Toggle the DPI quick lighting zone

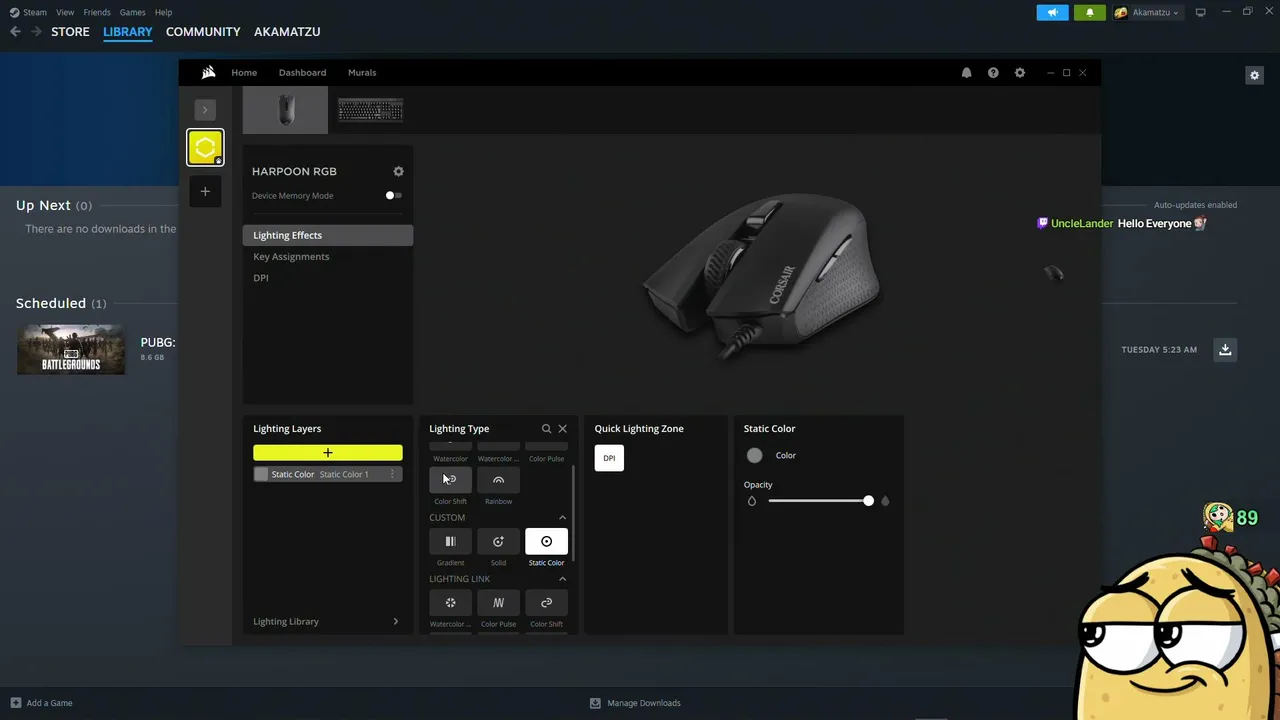tap(609, 458)
